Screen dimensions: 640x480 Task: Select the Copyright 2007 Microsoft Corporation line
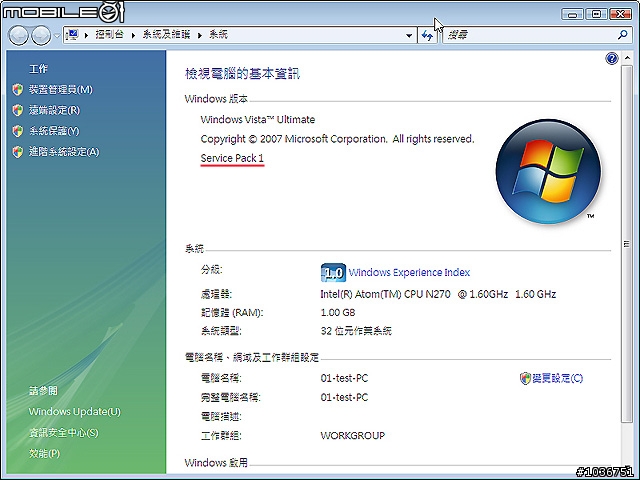coord(337,139)
